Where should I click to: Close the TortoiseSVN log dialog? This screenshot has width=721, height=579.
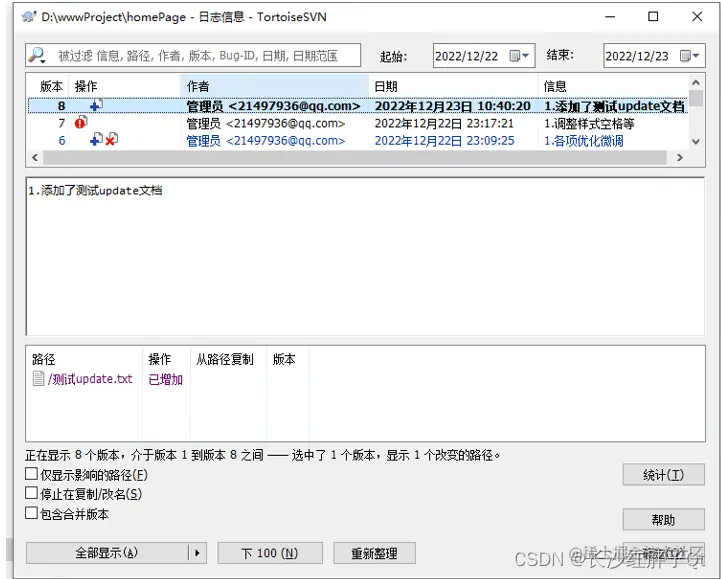(x=697, y=17)
